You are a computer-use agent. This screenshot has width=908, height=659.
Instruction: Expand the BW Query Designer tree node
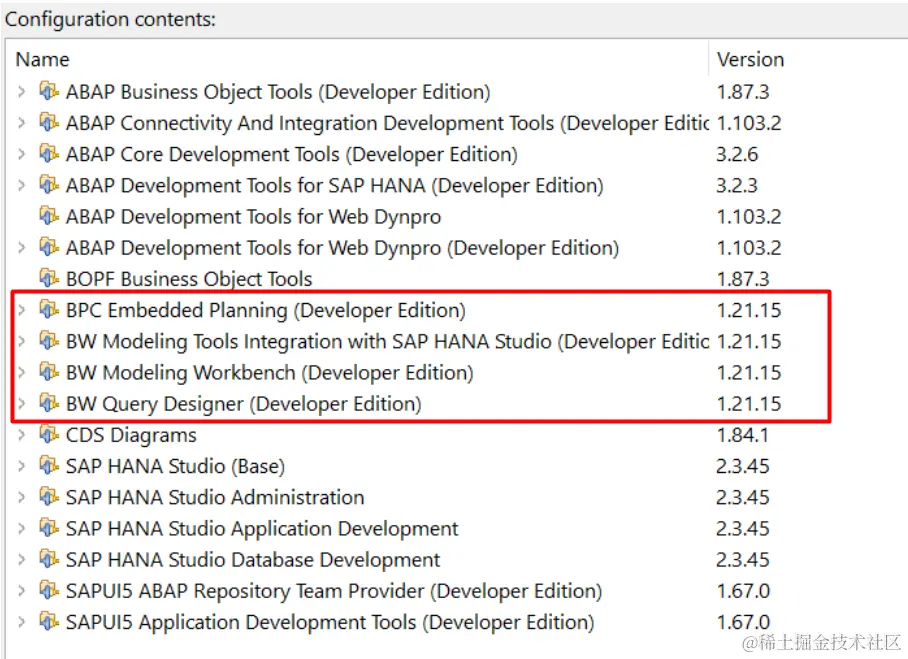(20, 404)
